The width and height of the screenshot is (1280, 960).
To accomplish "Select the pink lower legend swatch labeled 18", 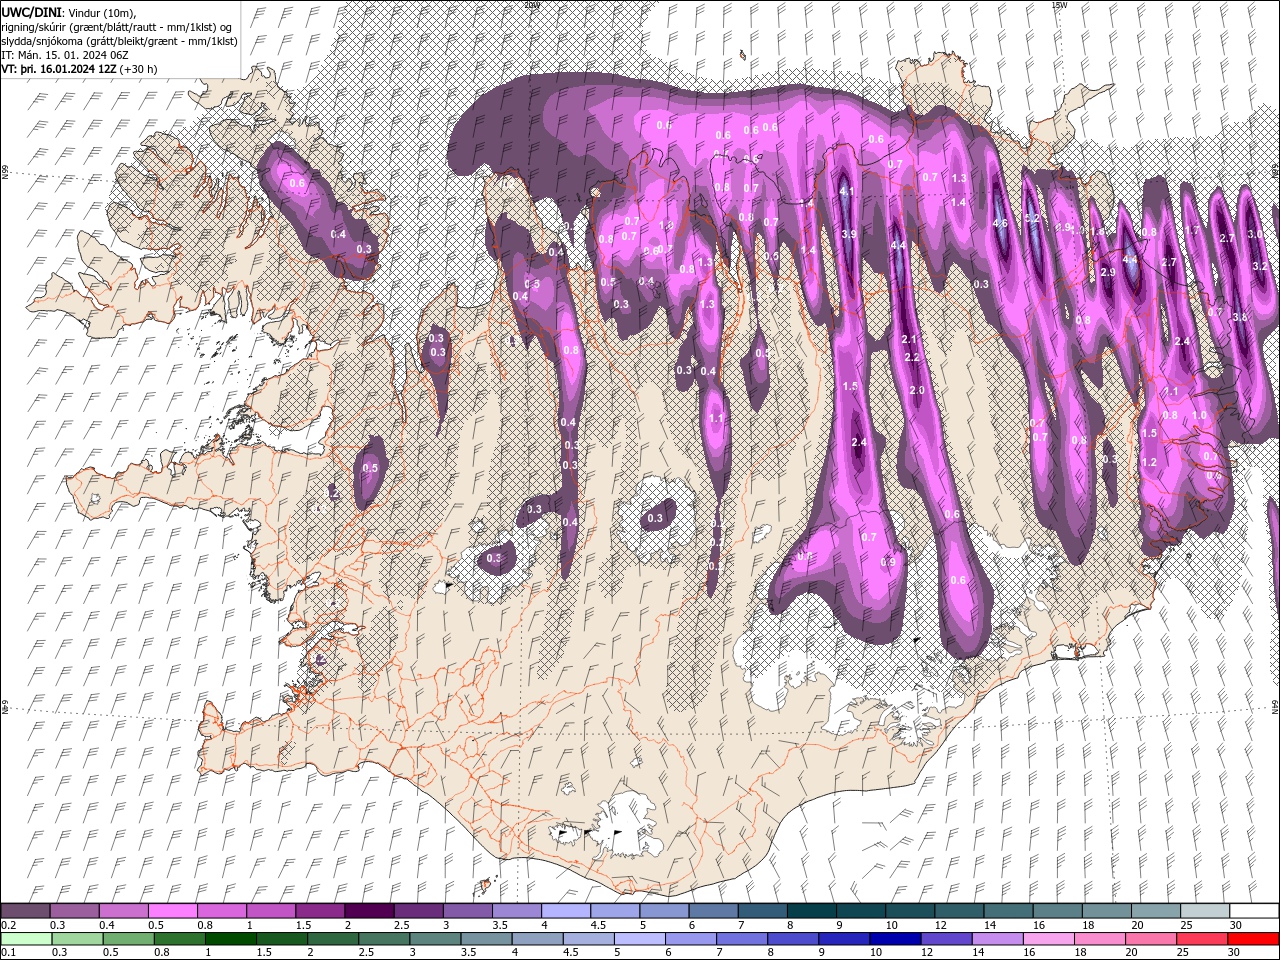I will pos(1098,939).
